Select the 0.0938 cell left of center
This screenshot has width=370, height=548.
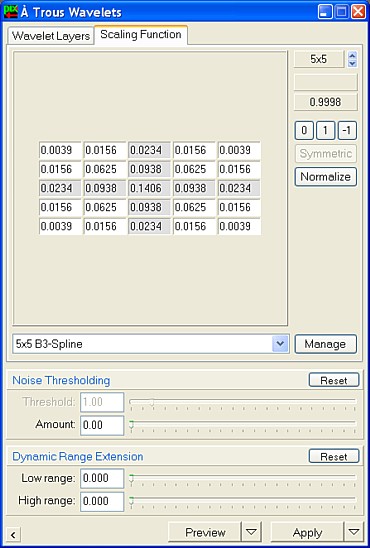(105, 188)
